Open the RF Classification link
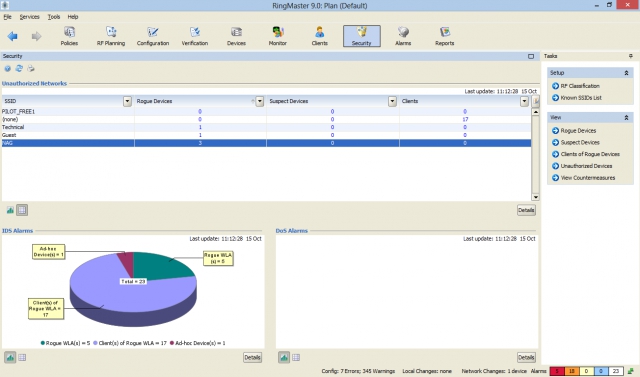 580,86
